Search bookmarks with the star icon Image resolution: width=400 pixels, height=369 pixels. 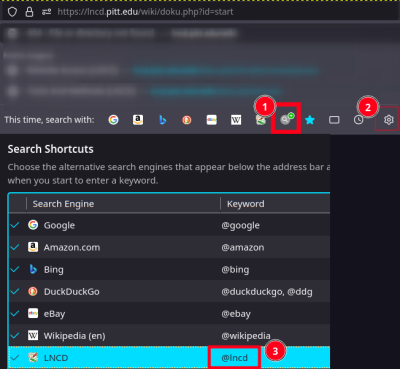[310, 120]
